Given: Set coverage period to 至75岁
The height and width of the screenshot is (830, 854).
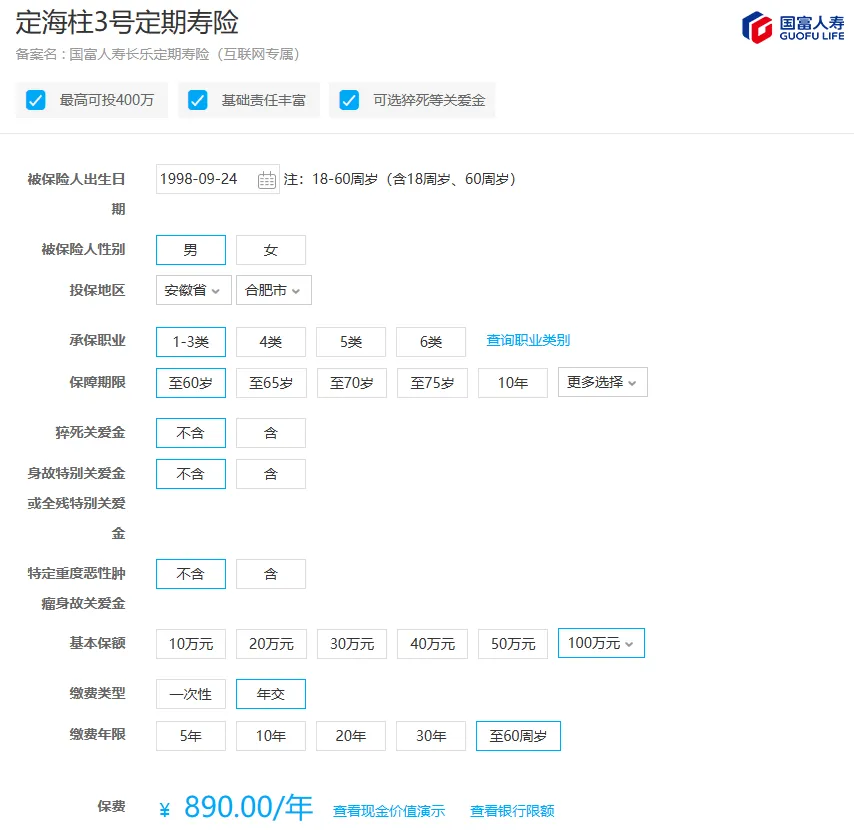Looking at the screenshot, I should click(x=432, y=383).
